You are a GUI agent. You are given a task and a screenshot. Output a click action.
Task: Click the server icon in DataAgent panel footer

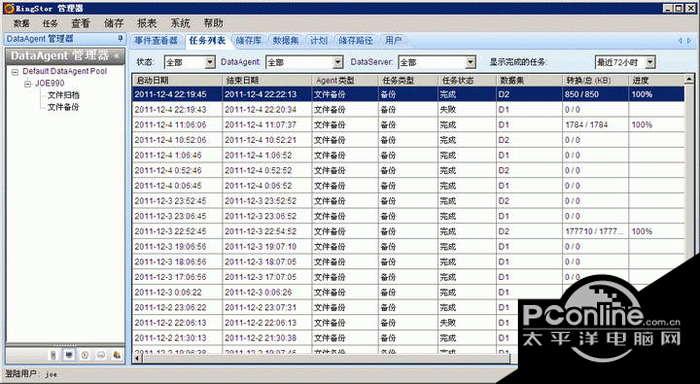pos(54,355)
